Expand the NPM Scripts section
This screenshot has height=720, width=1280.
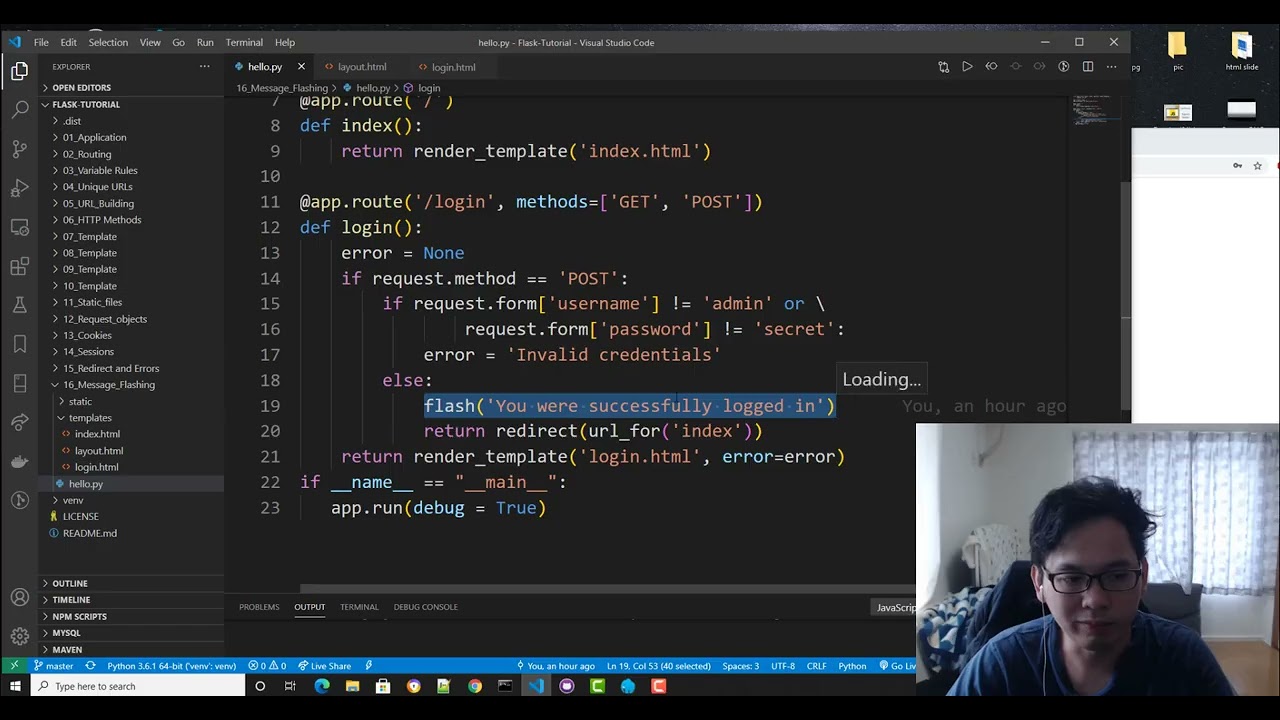(x=132, y=616)
